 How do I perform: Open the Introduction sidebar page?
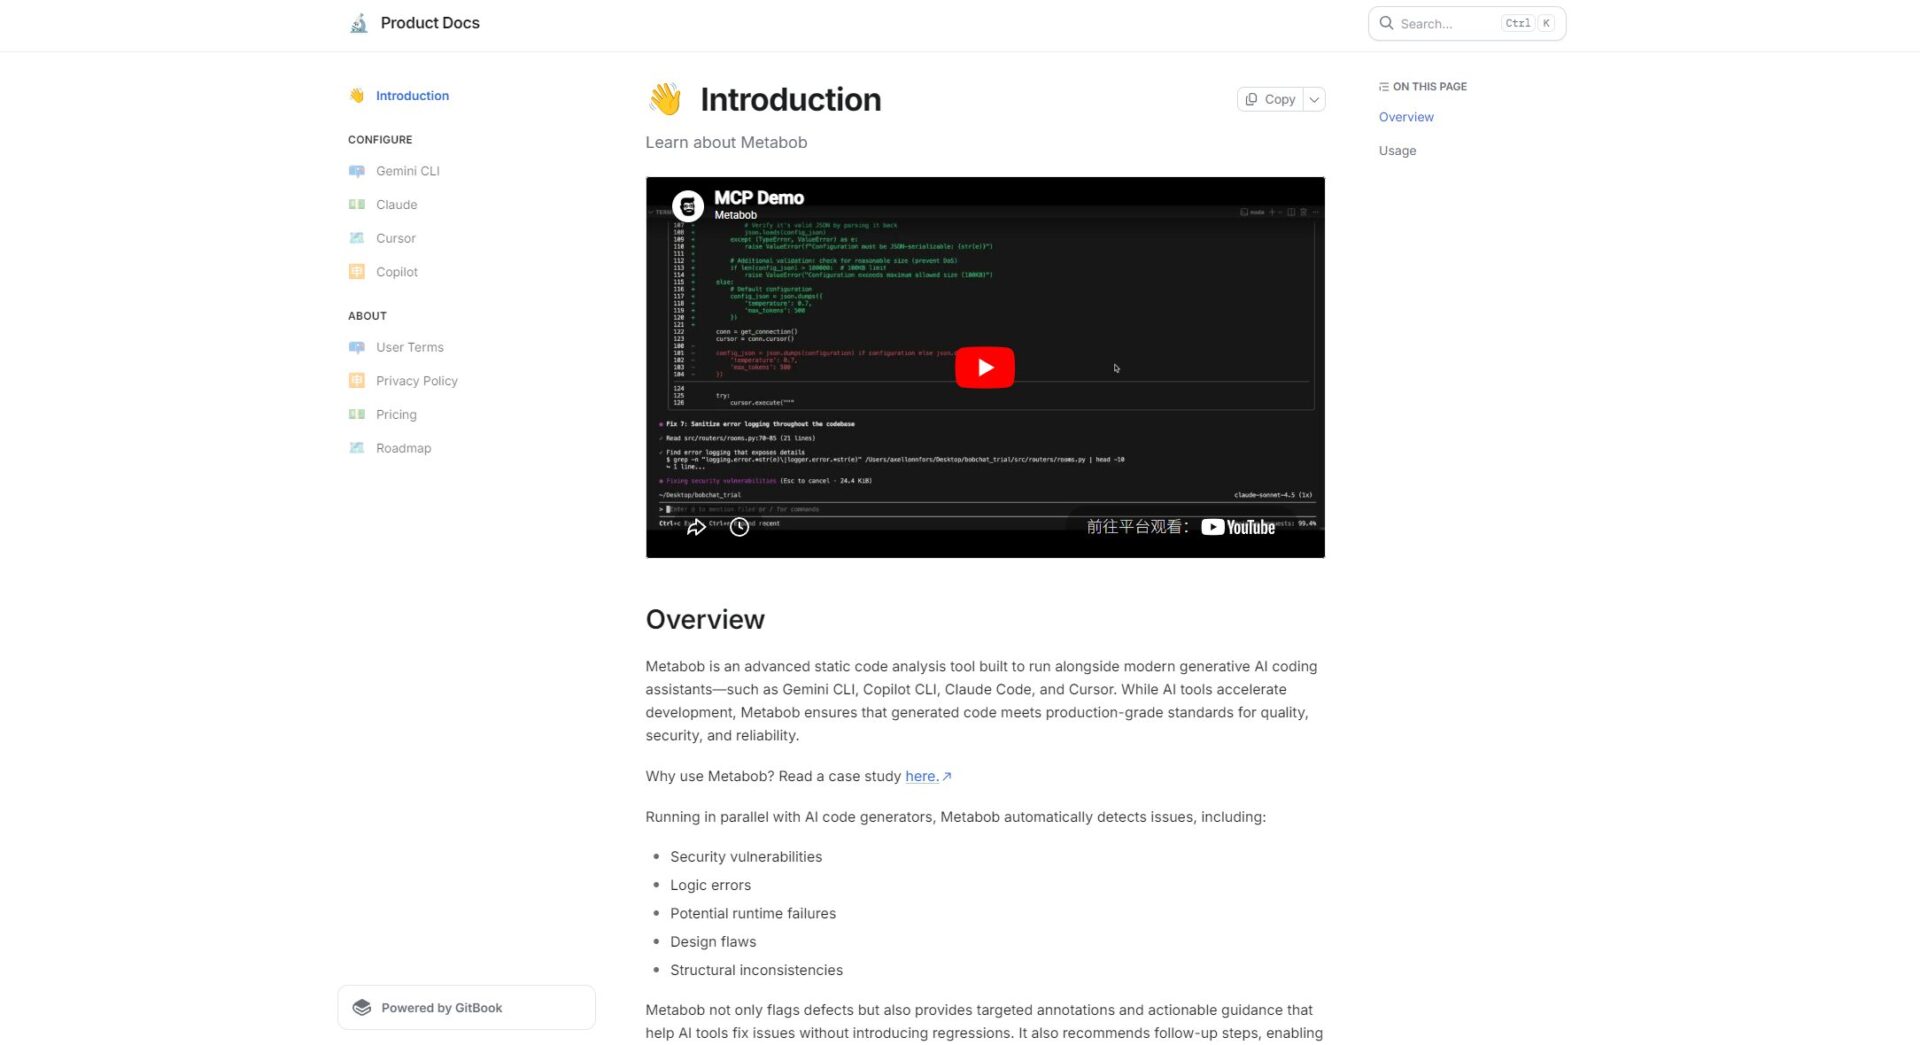(x=412, y=96)
